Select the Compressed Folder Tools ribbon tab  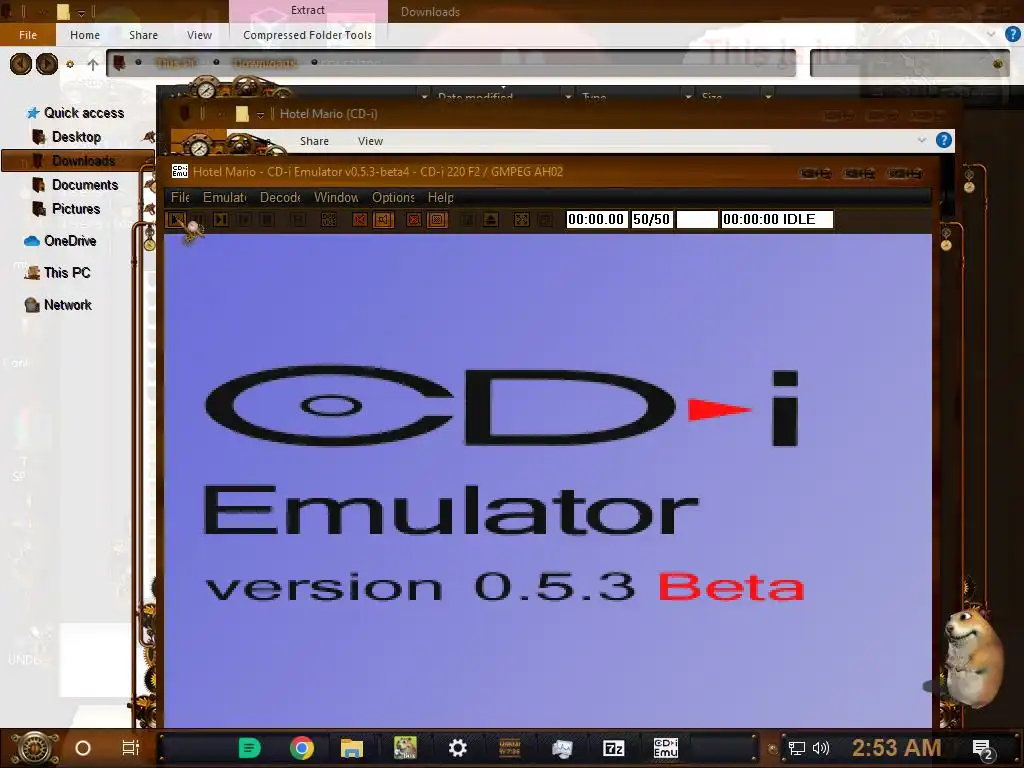point(307,35)
